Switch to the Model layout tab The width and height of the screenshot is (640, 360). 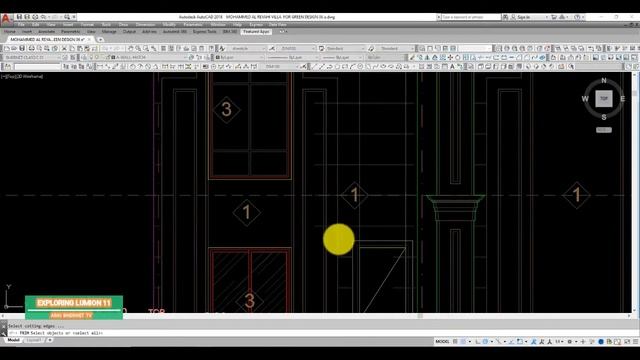click(13, 340)
